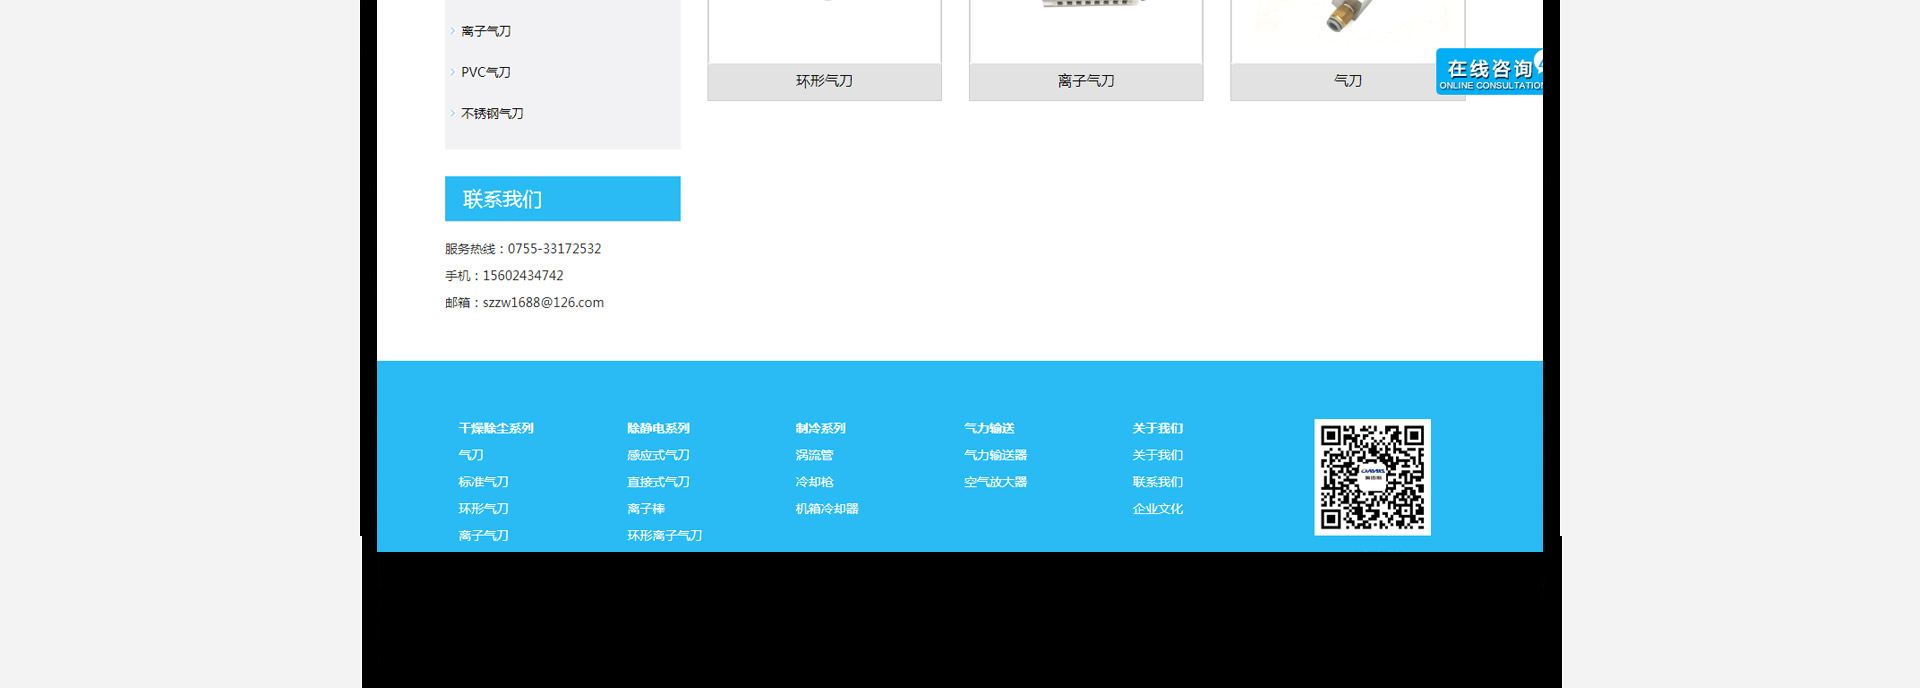Viewport: 1920px width, 688px height.
Task: Select 不锈钢气刀 from the sidebar categories
Action: point(492,114)
